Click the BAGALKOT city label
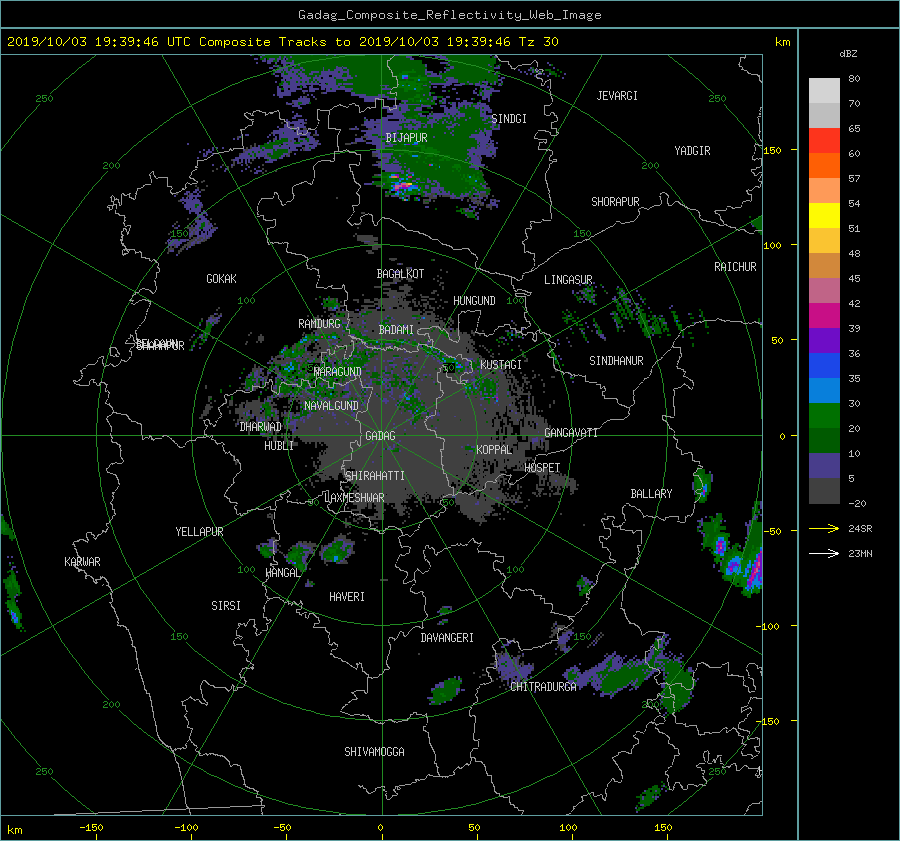The width and height of the screenshot is (900, 841). coord(400,274)
